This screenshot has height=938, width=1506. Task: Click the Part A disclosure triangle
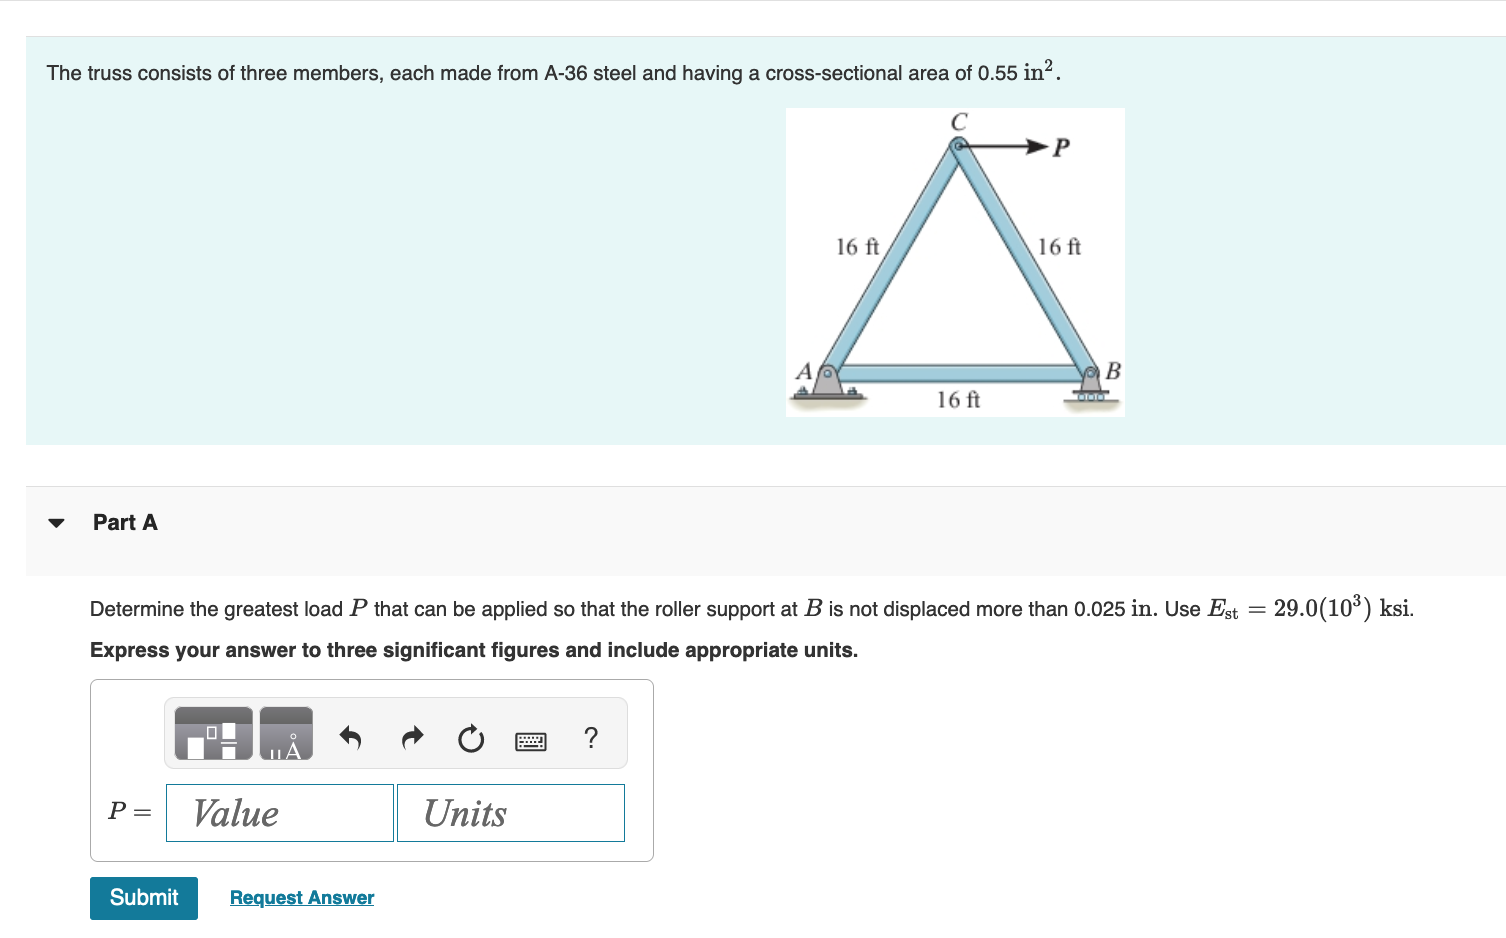tap(57, 522)
